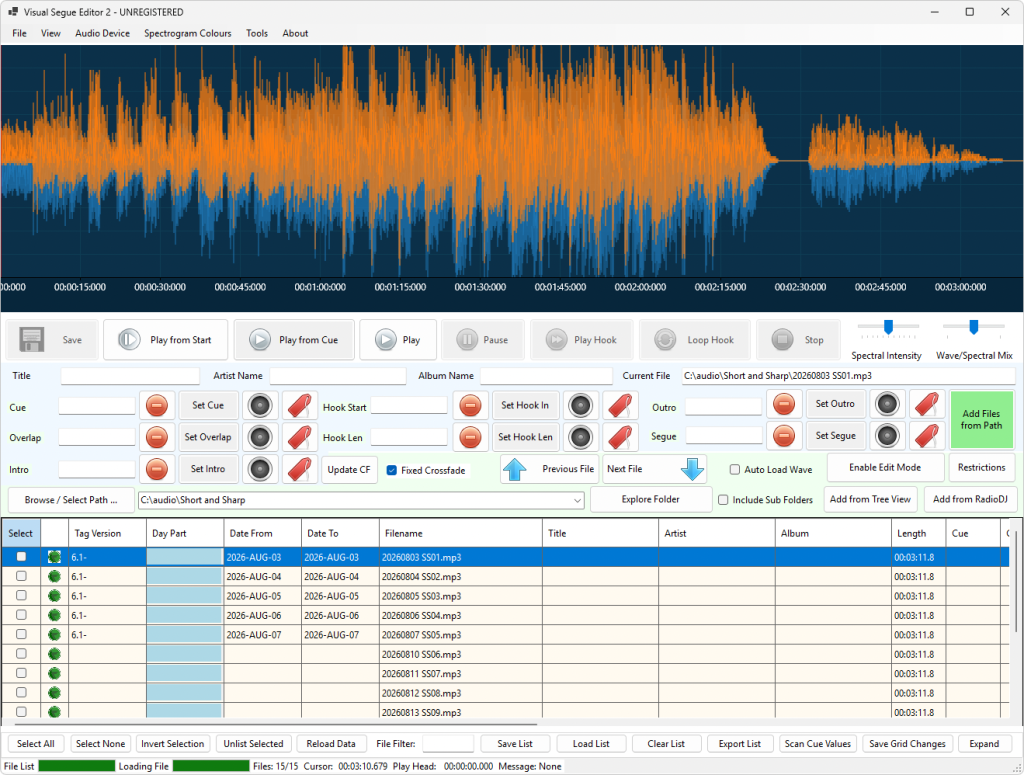Enable the Auto Load Wave checkbox

735,469
